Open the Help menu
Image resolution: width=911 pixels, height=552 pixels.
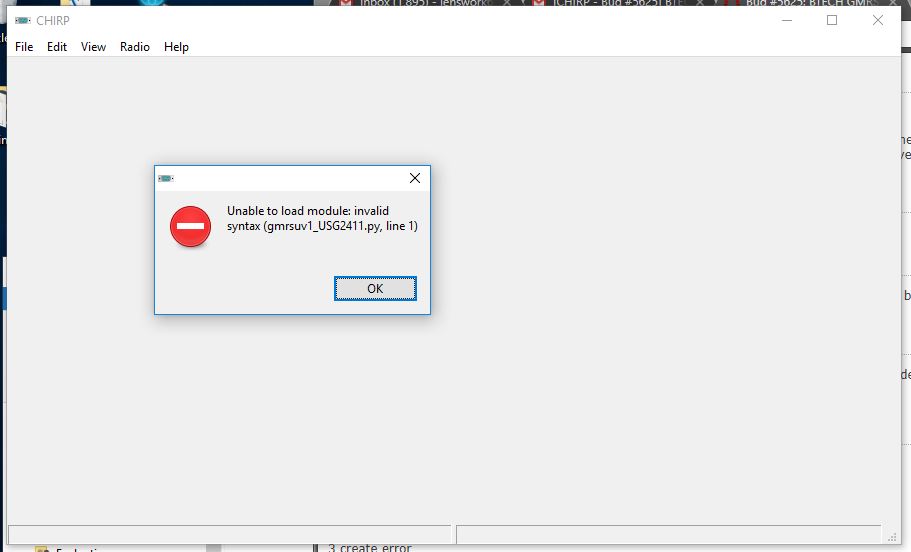176,47
